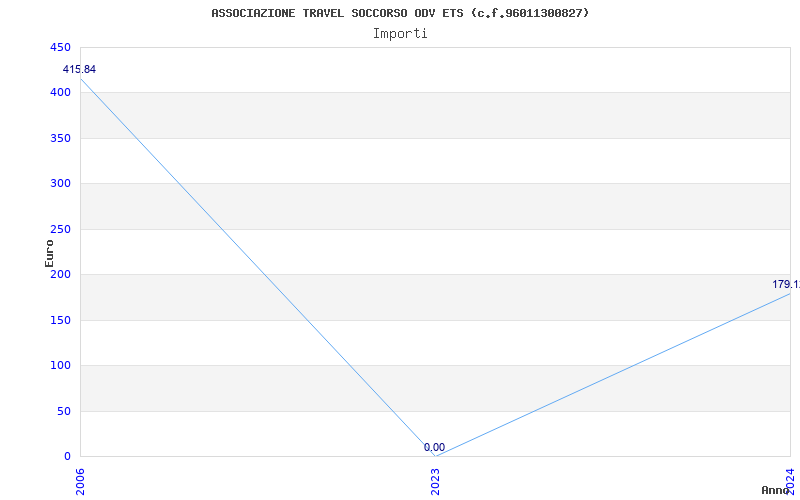
Task: Click the 2023 x-axis label
Action: click(435, 482)
